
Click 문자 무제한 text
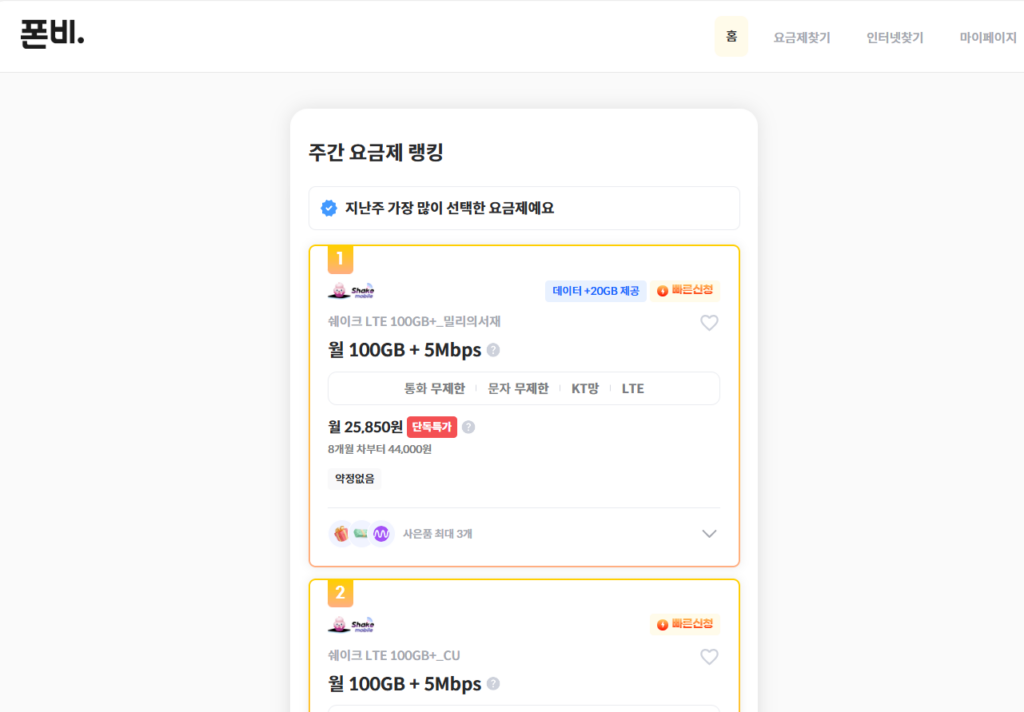tap(518, 389)
